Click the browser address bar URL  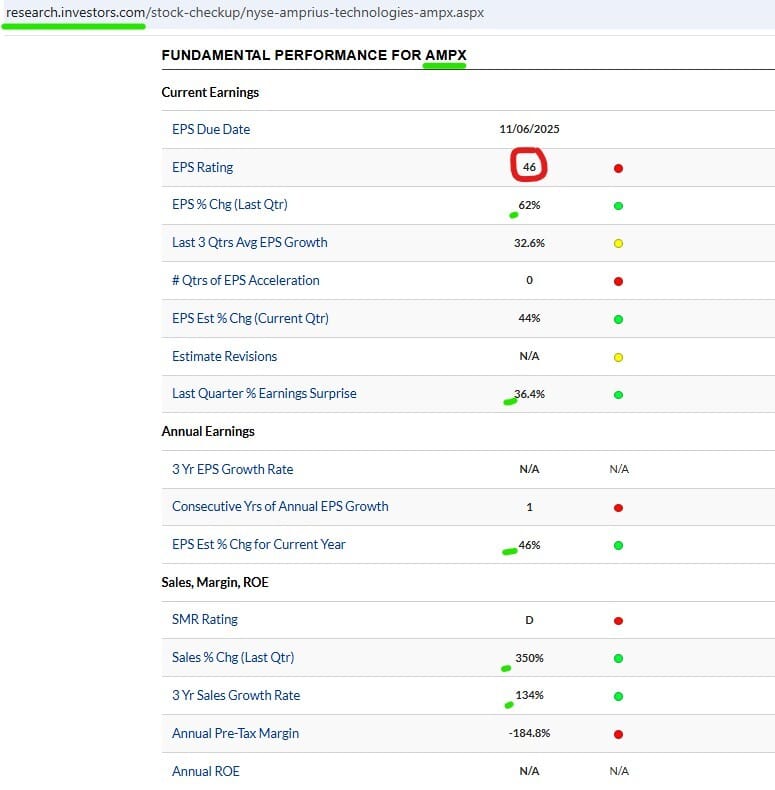click(245, 13)
